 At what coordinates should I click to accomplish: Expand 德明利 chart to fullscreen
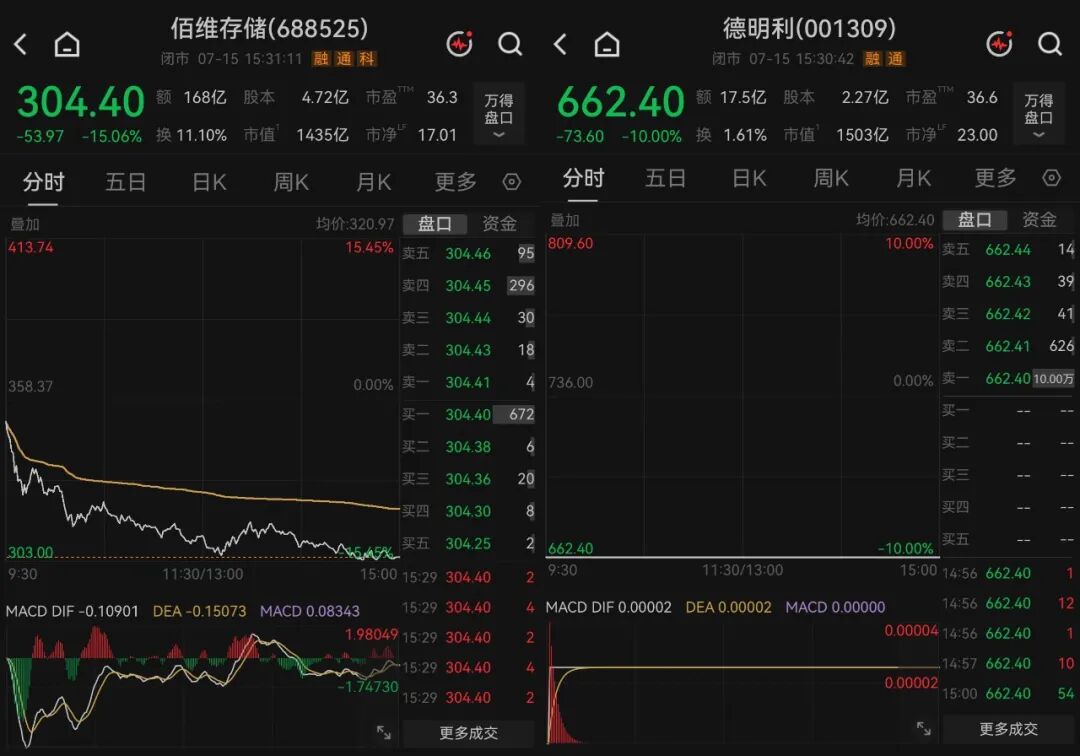pos(924,728)
